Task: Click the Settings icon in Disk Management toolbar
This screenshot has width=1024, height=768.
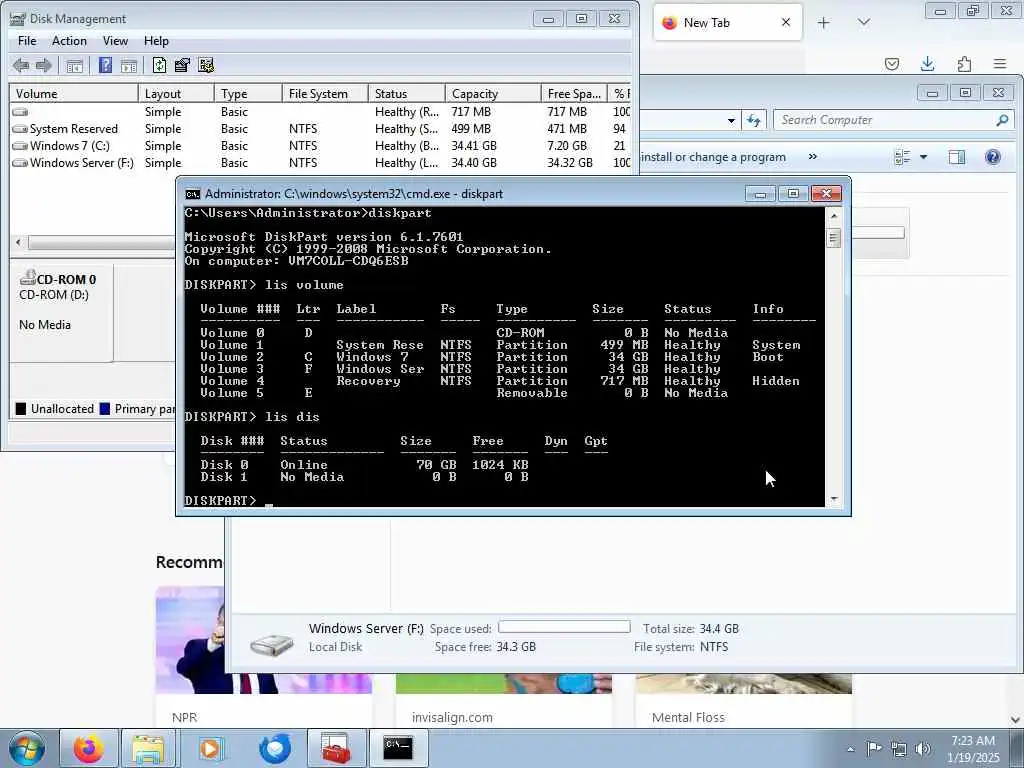Action: point(206,65)
